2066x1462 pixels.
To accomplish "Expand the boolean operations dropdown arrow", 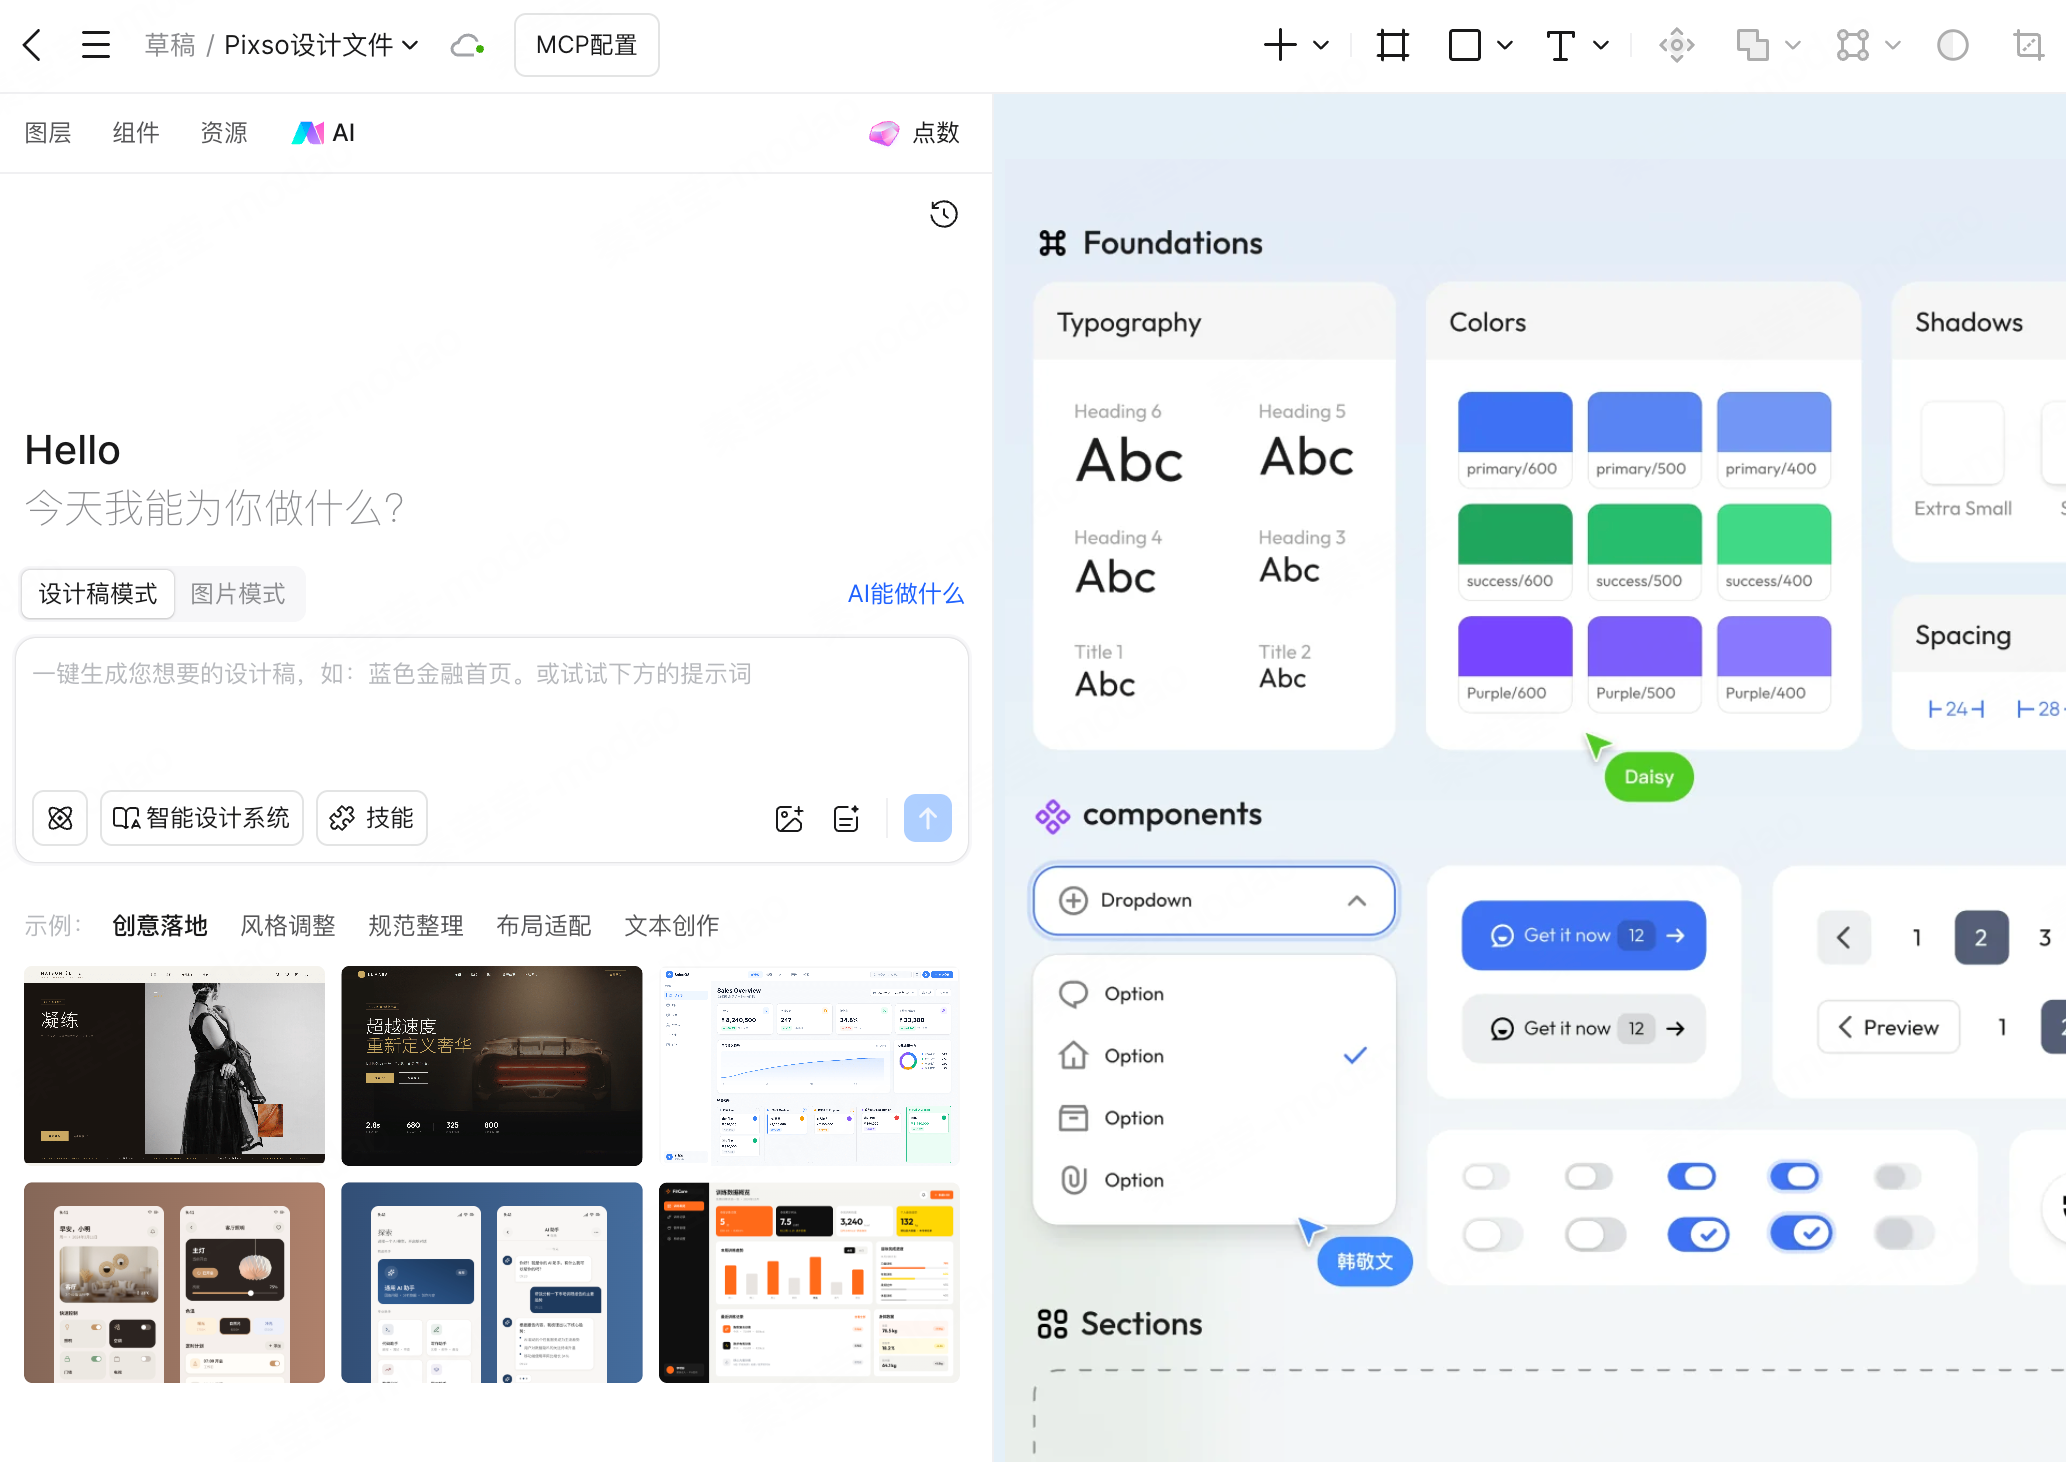I will click(1793, 45).
